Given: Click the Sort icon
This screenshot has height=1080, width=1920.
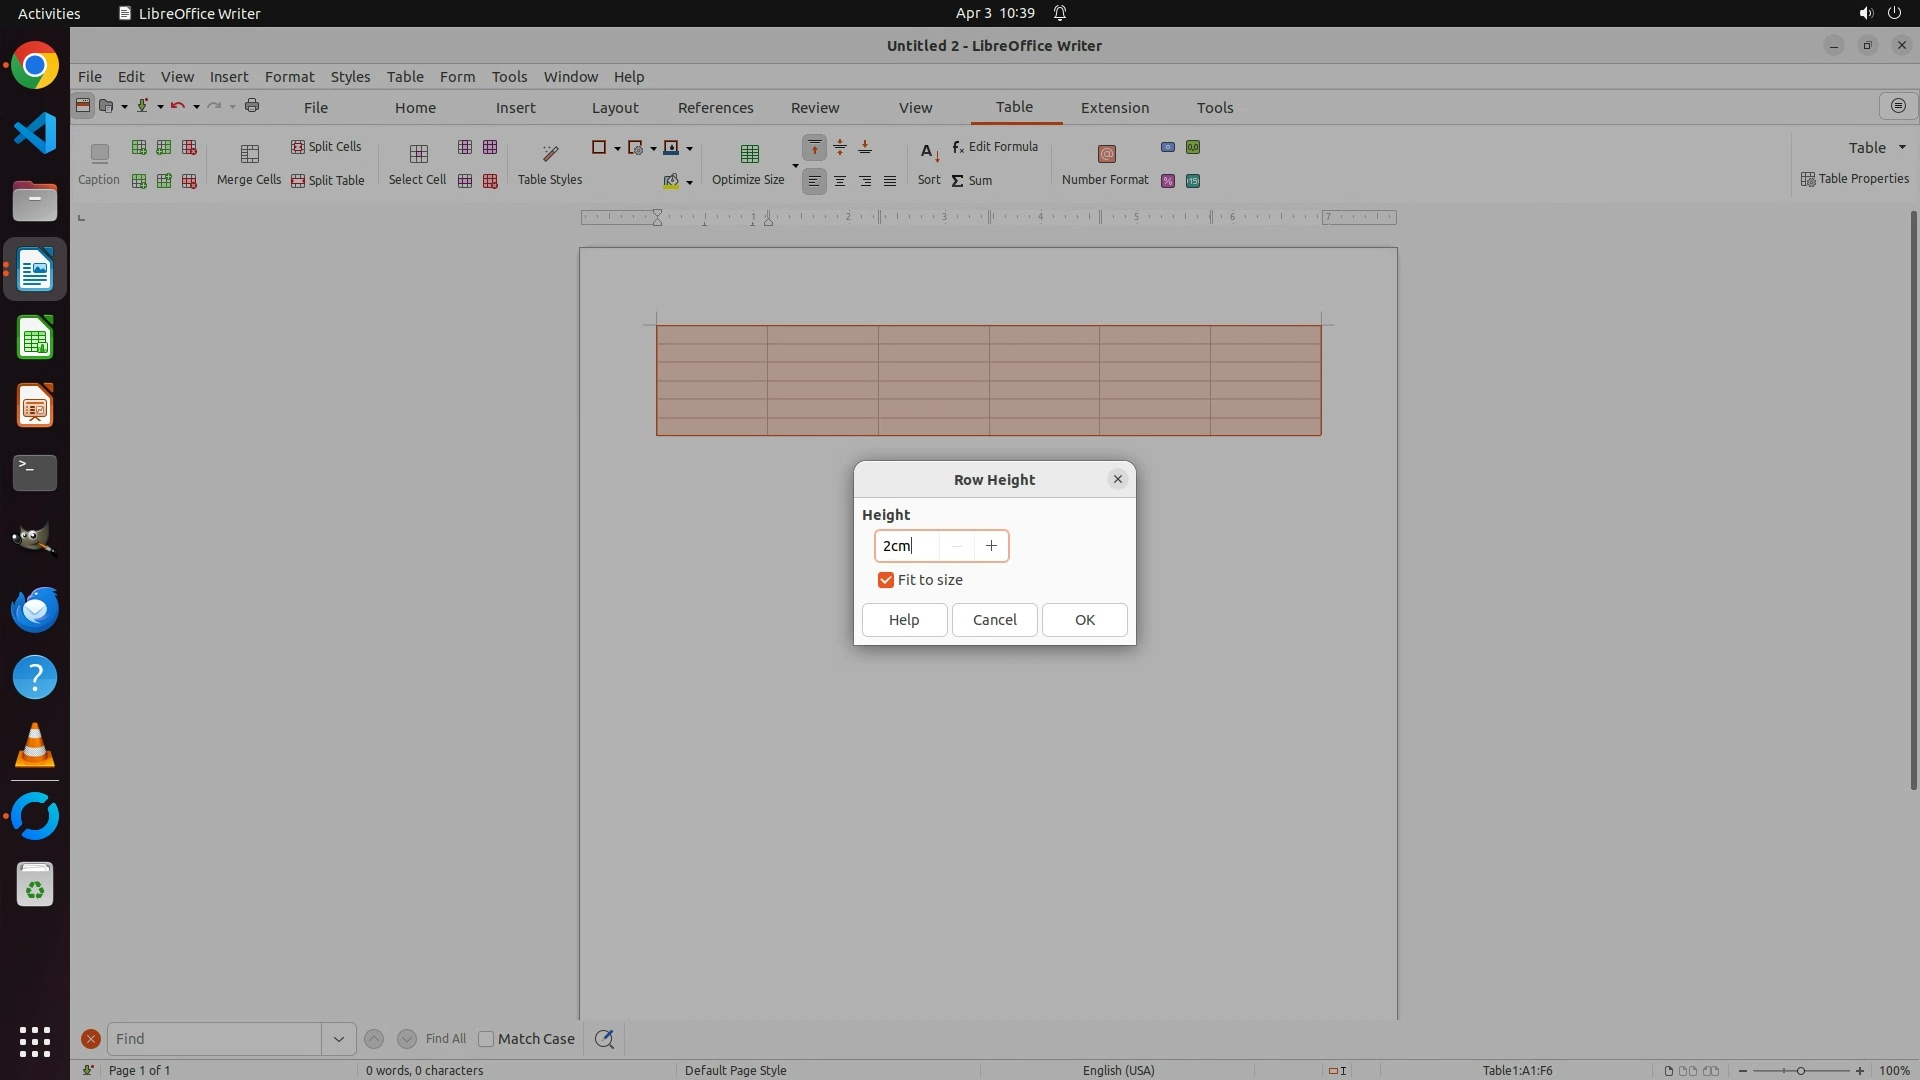Looking at the screenshot, I should point(928,154).
